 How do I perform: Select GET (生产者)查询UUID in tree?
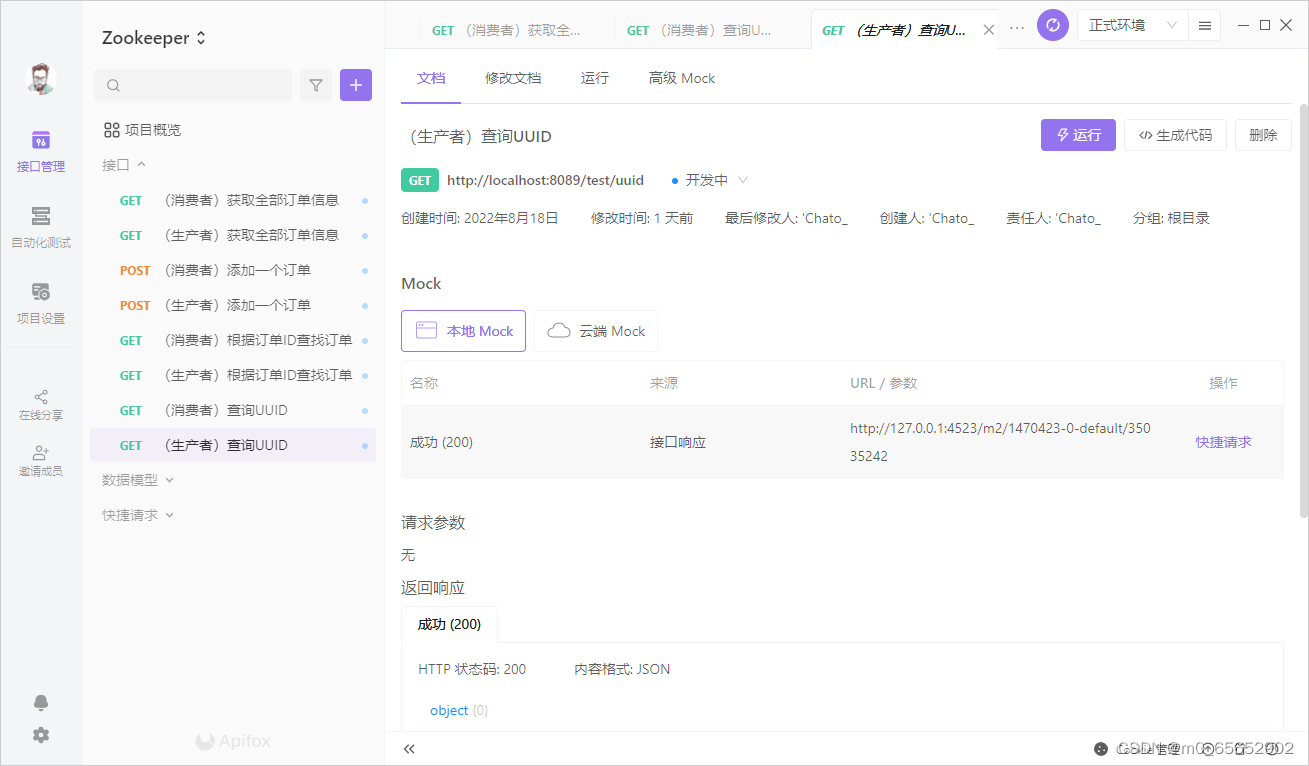(233, 445)
